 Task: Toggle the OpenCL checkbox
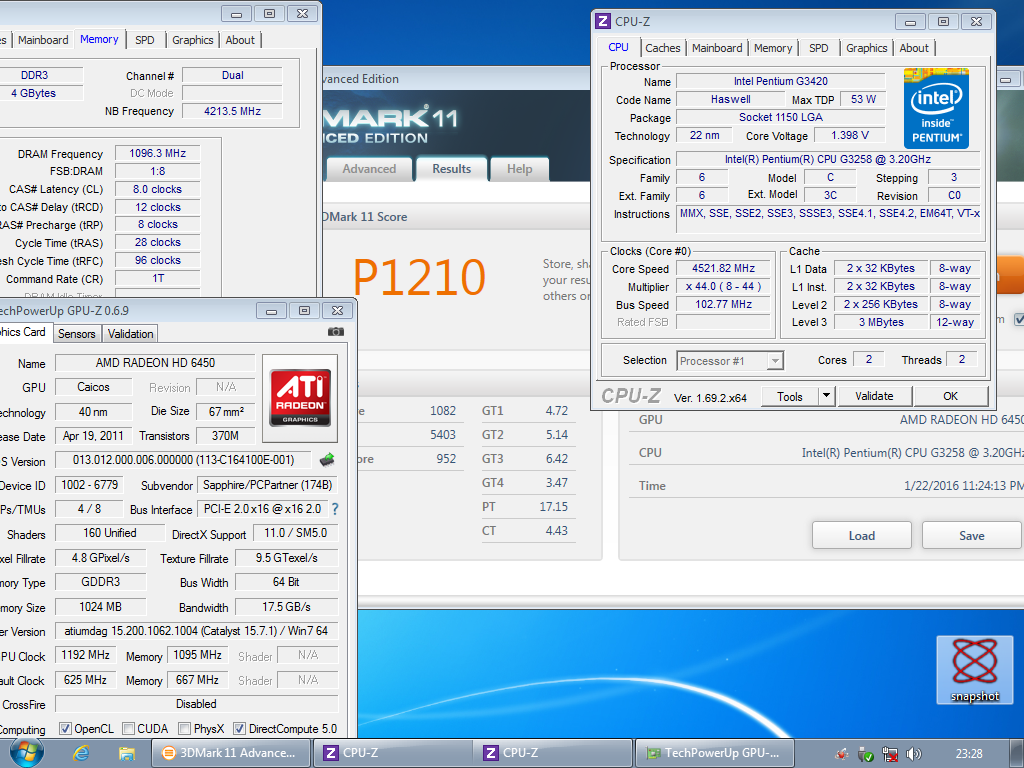(65, 729)
